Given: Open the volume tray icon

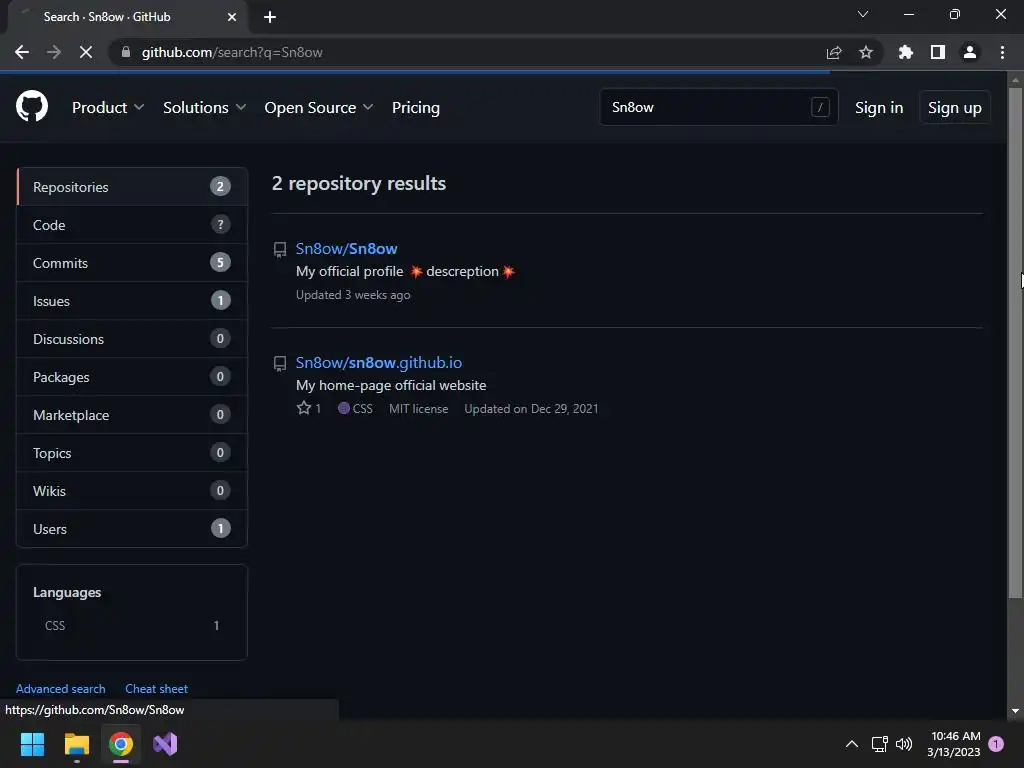Looking at the screenshot, I should (x=904, y=744).
